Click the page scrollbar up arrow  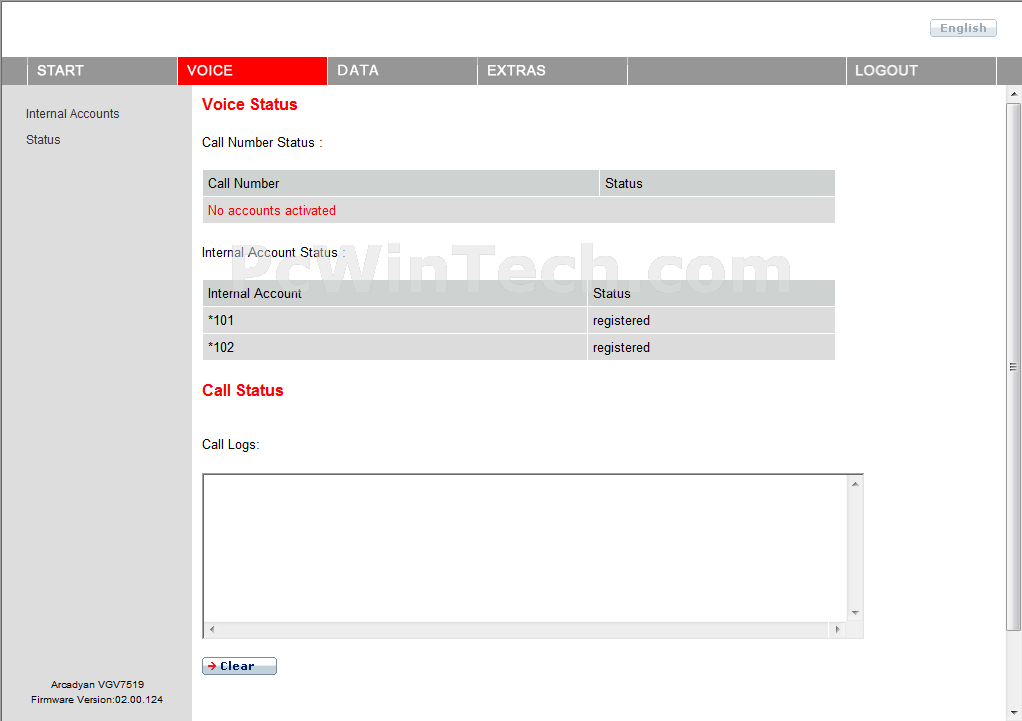pyautogui.click(x=1013, y=94)
